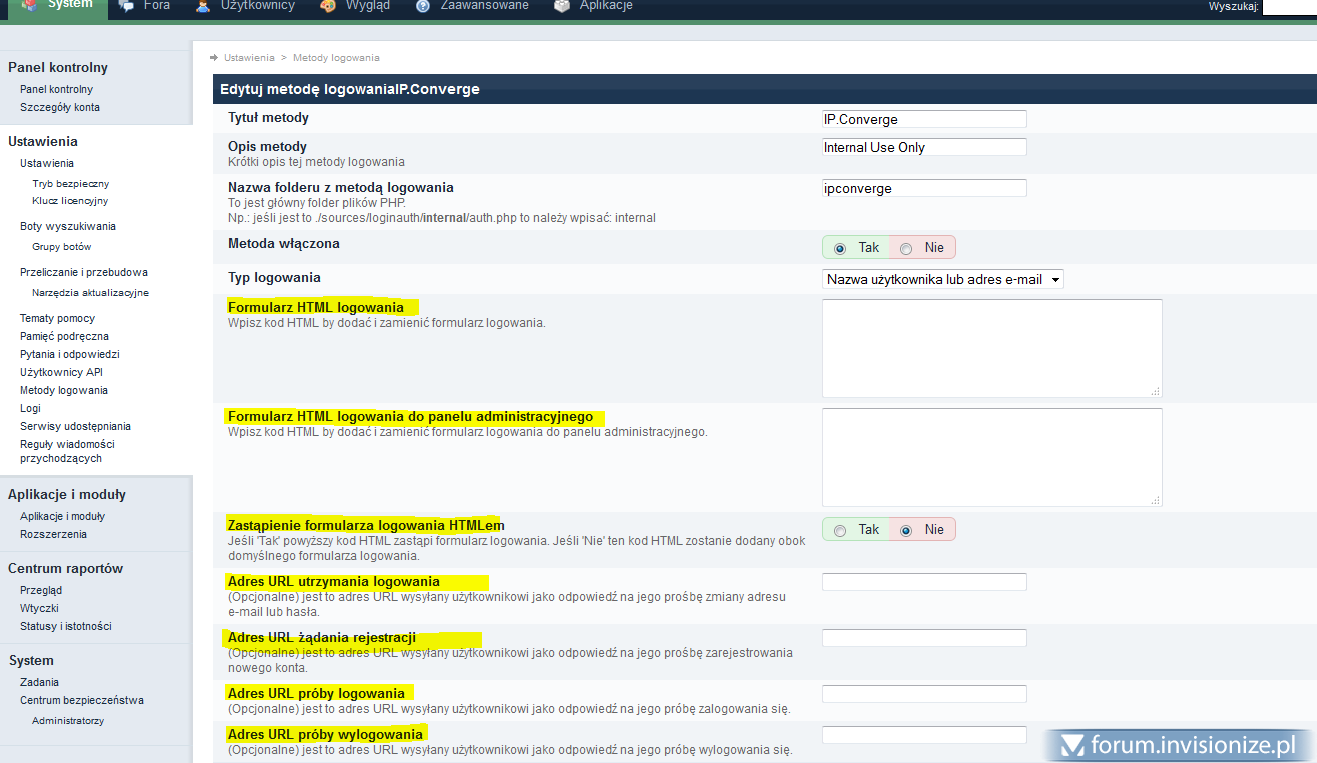Click the System tab icon
The height and width of the screenshot is (763, 1317).
[x=31, y=6]
